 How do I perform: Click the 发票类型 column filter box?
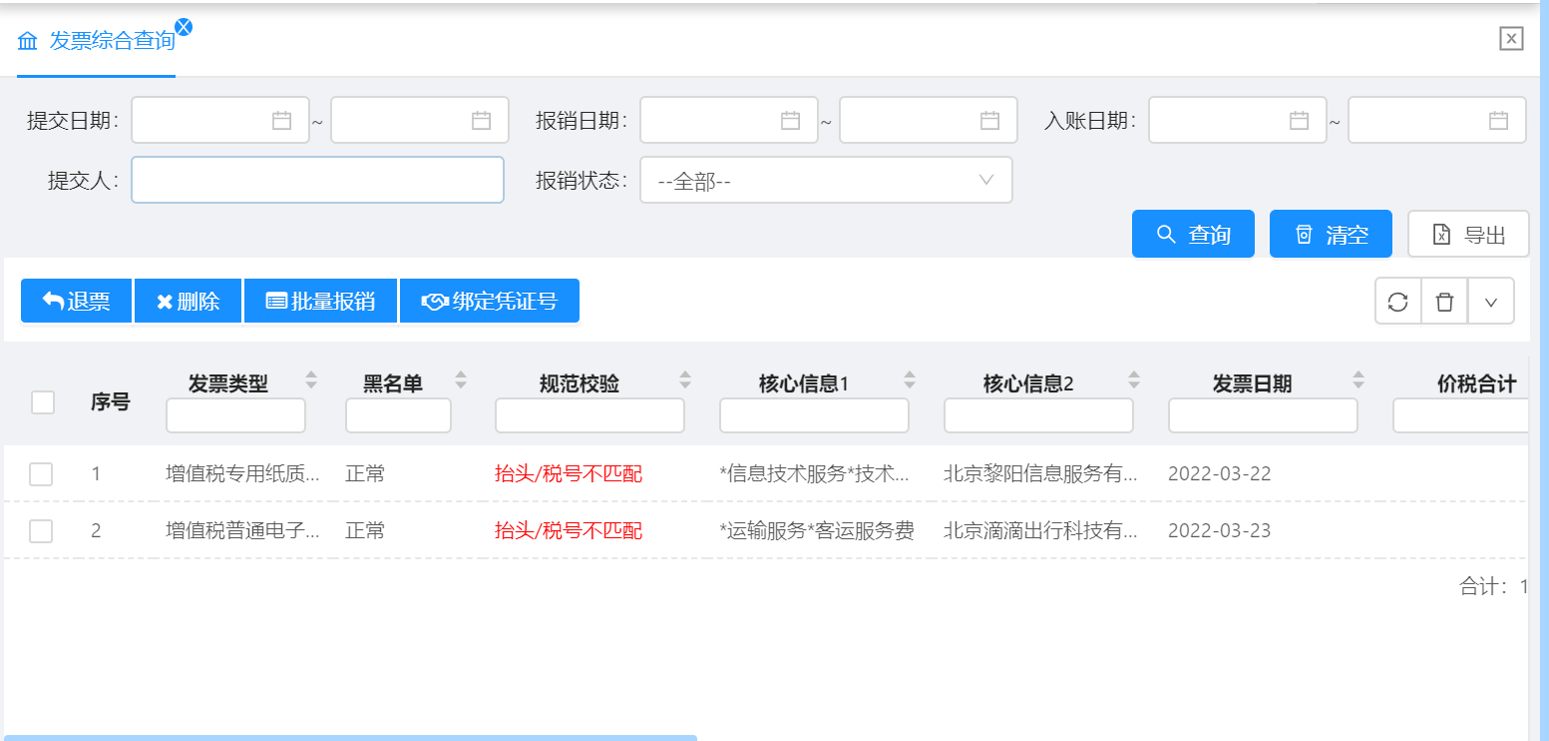(x=236, y=416)
